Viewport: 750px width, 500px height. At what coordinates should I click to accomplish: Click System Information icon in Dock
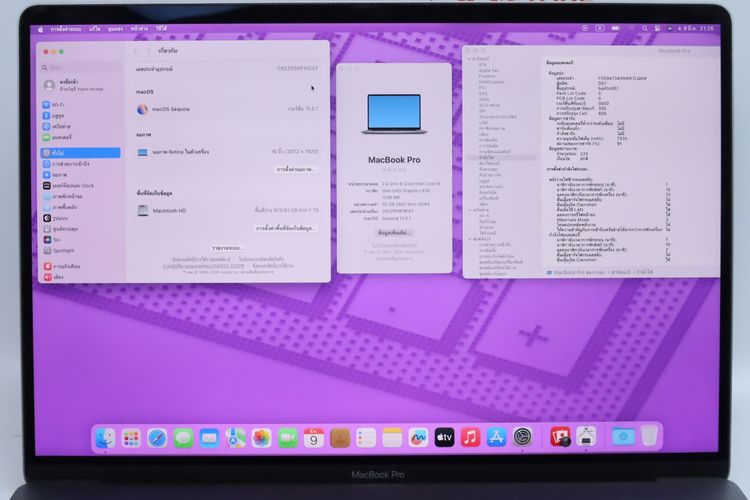tap(586, 437)
